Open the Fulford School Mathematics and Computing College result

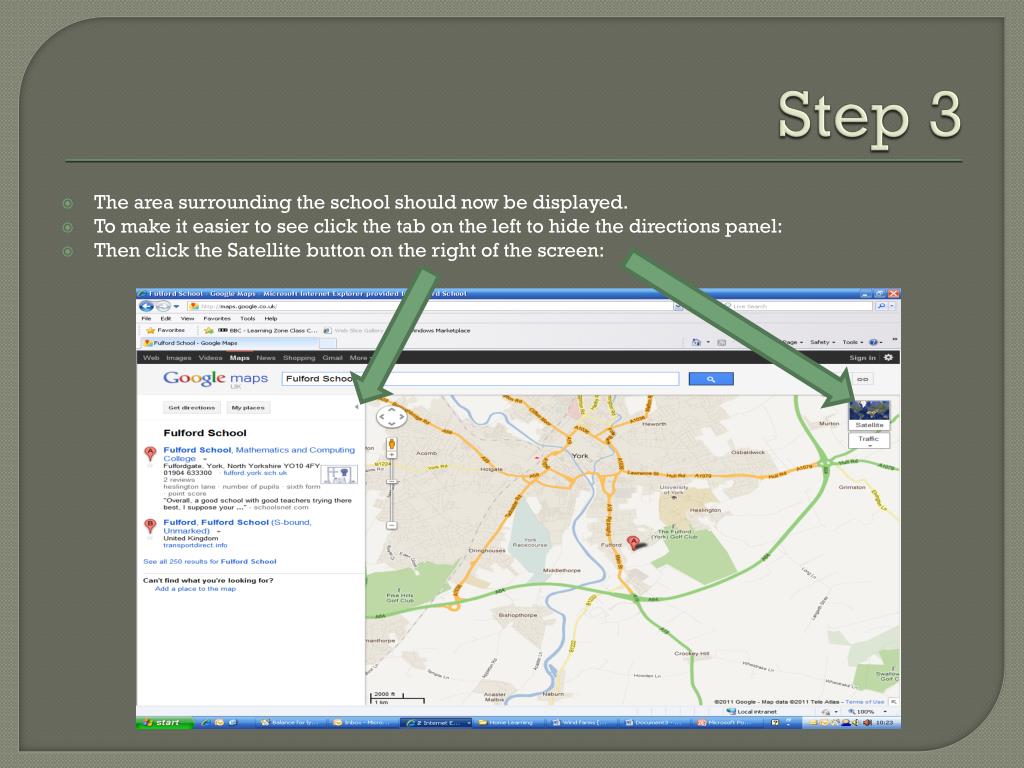[x=259, y=454]
